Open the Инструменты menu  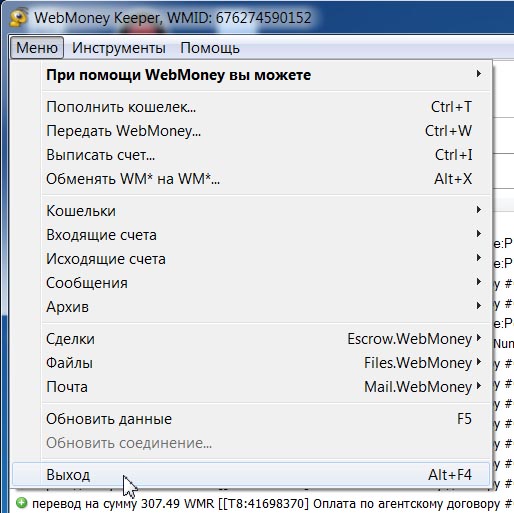[x=119, y=48]
